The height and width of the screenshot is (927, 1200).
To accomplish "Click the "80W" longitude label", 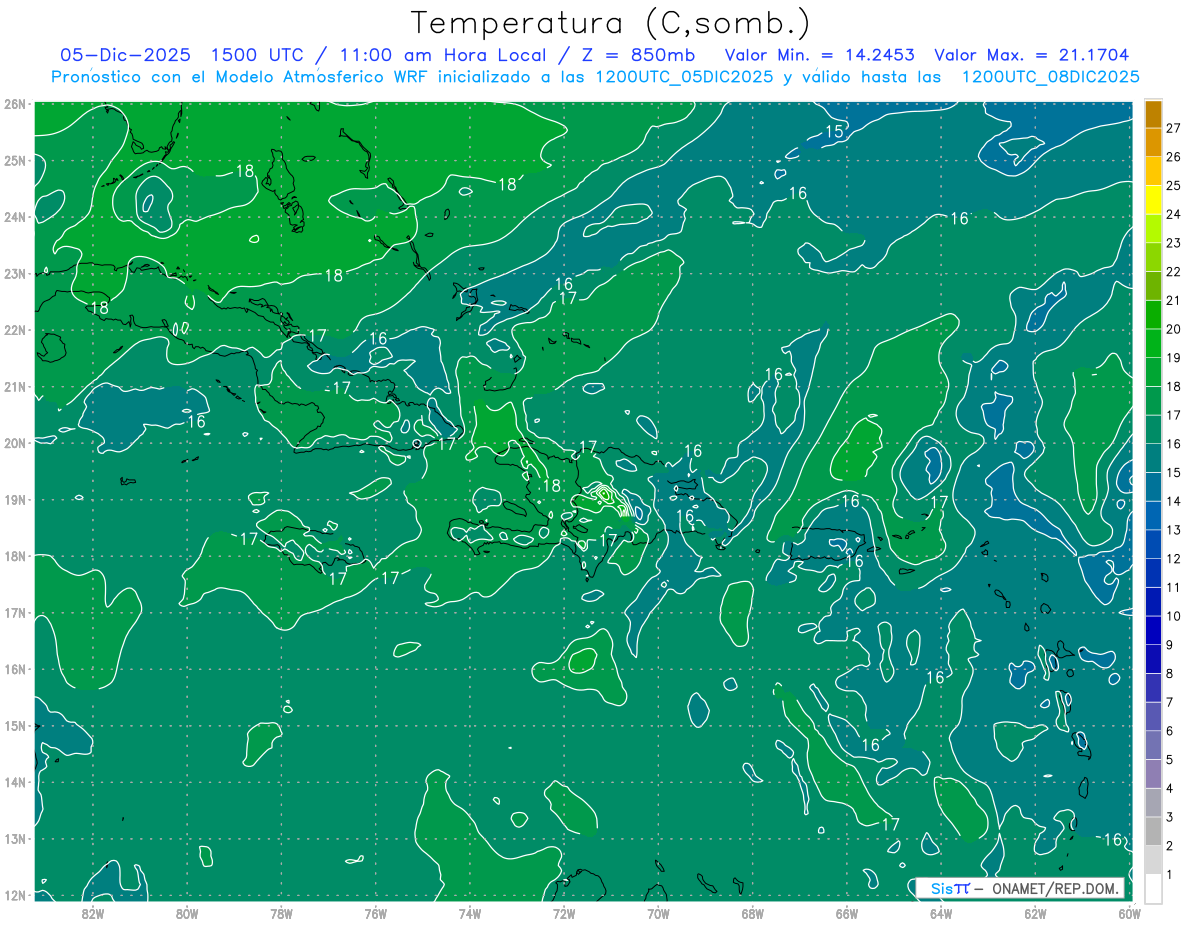I will coord(187,913).
